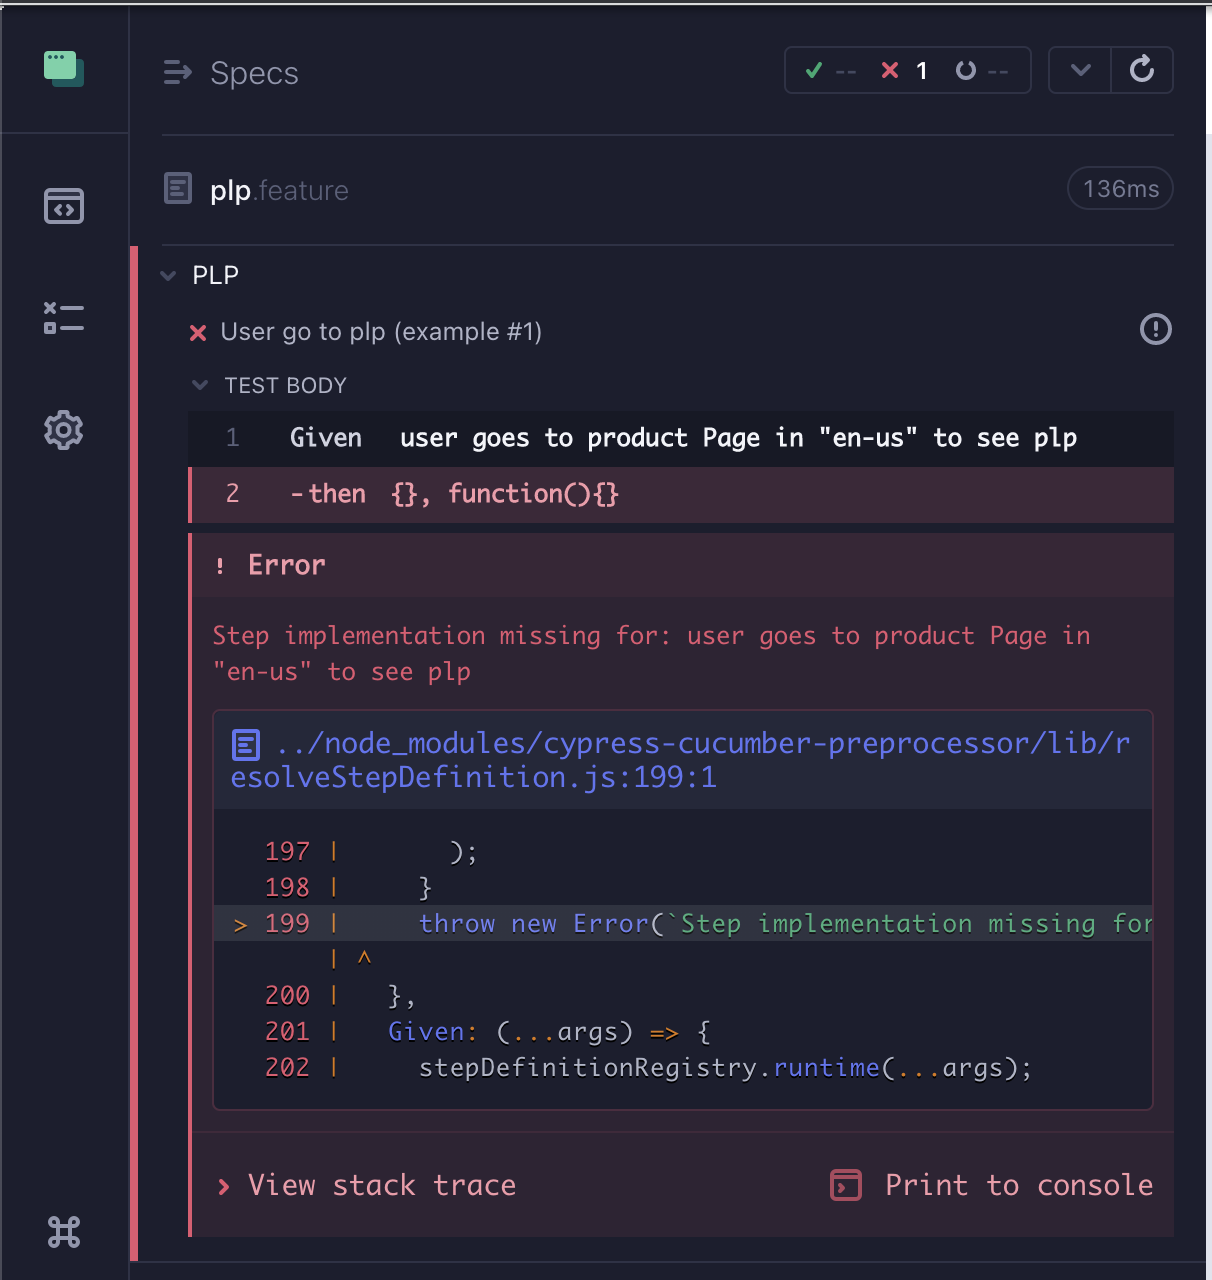Viewport: 1212px width, 1280px height.
Task: Click the Print to console button
Action: click(x=992, y=1185)
